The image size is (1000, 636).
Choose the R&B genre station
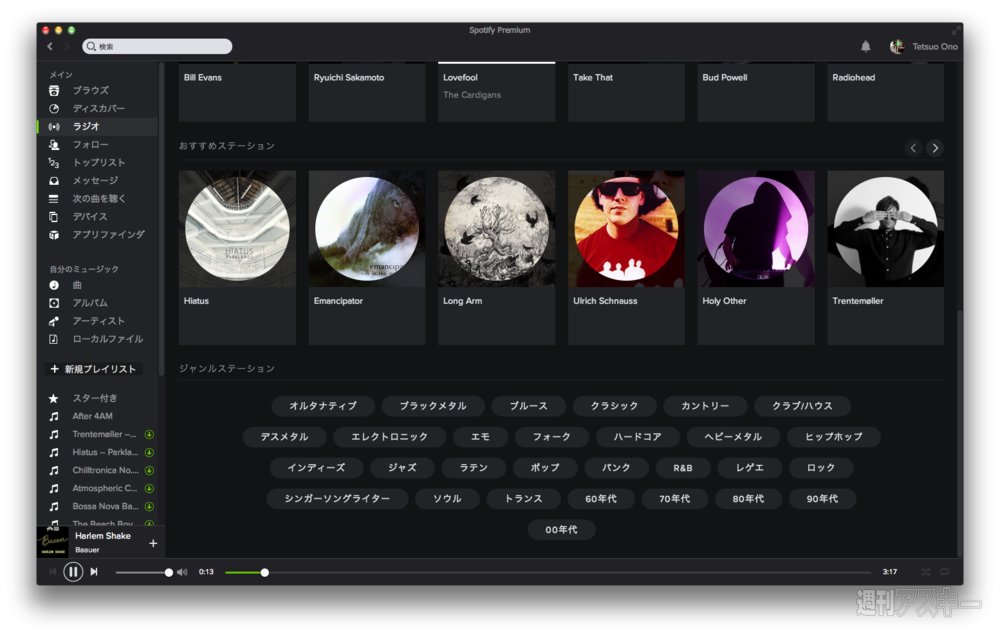(x=682, y=468)
